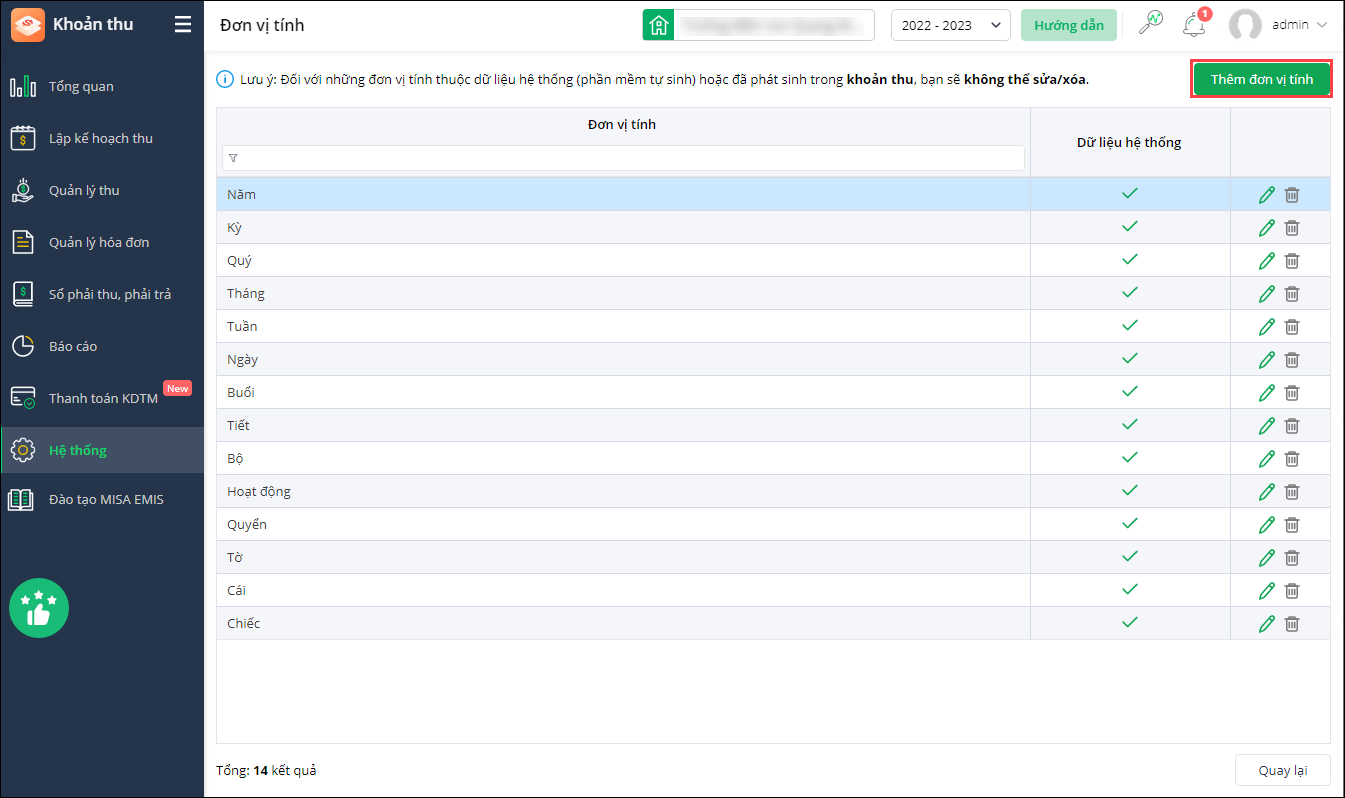Screen dimensions: 1345x798
Task: Delete the Tiết unit row
Action: (1292, 426)
